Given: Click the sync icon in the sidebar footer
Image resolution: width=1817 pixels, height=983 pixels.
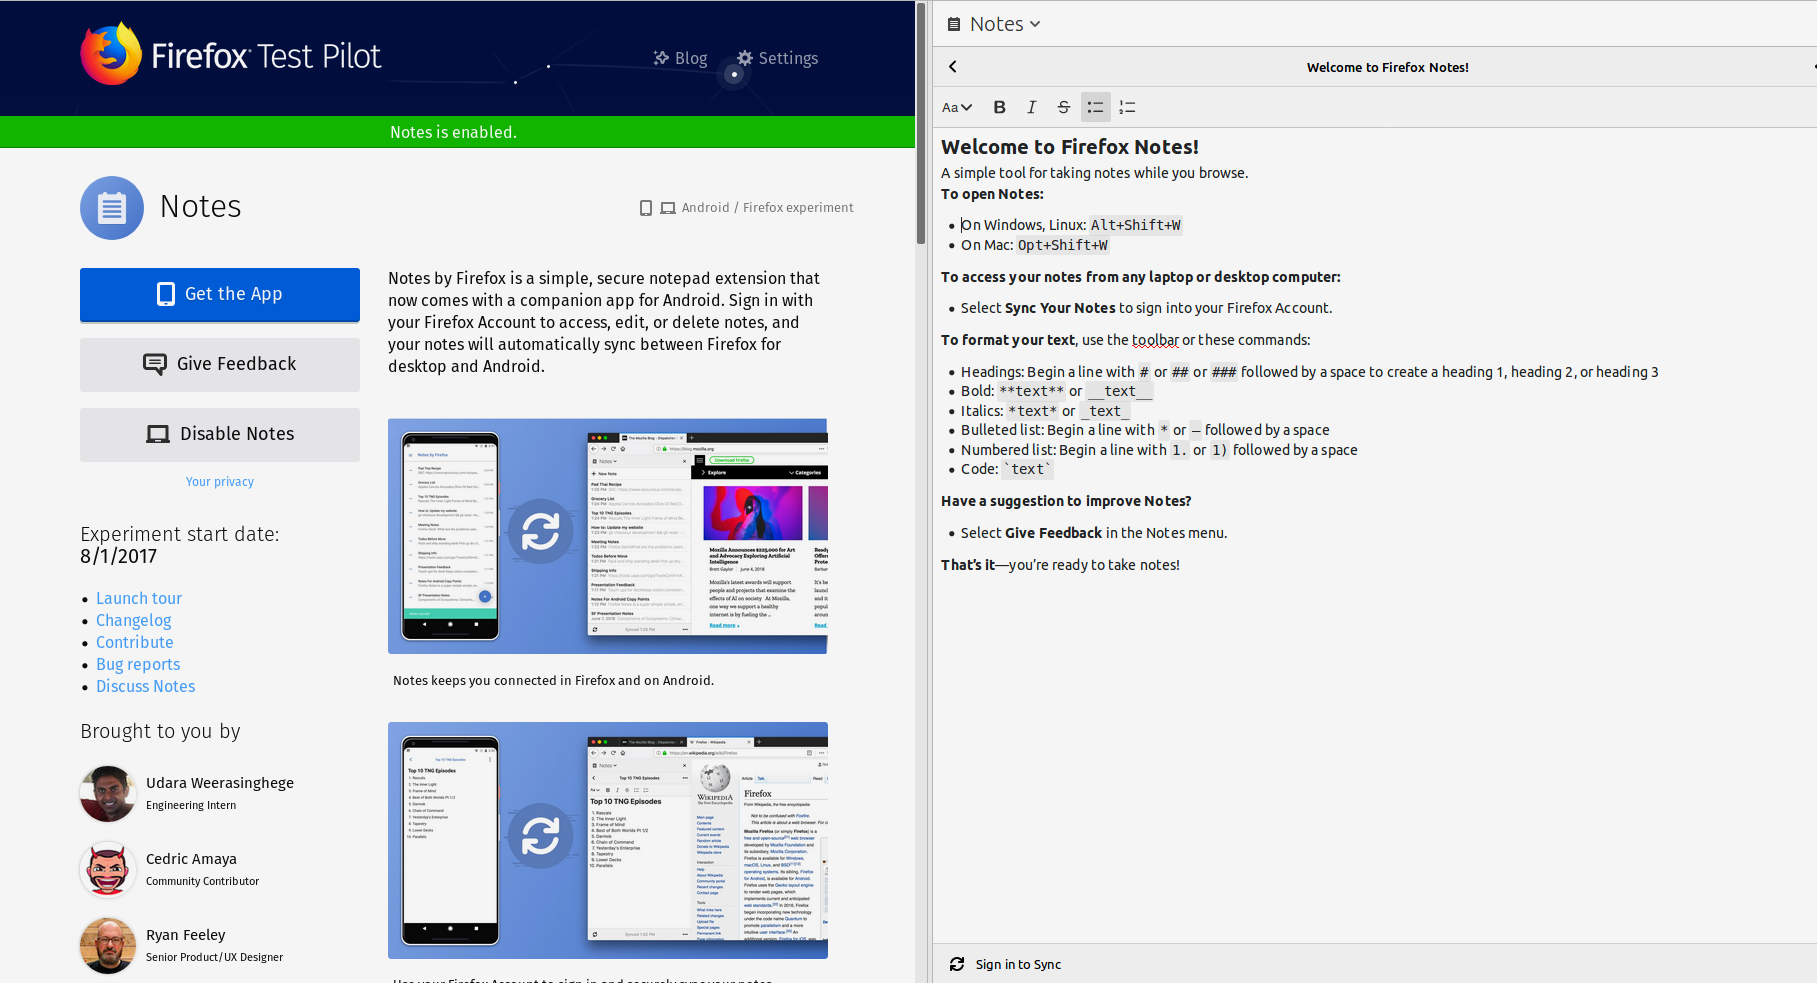Looking at the screenshot, I should click(x=957, y=964).
